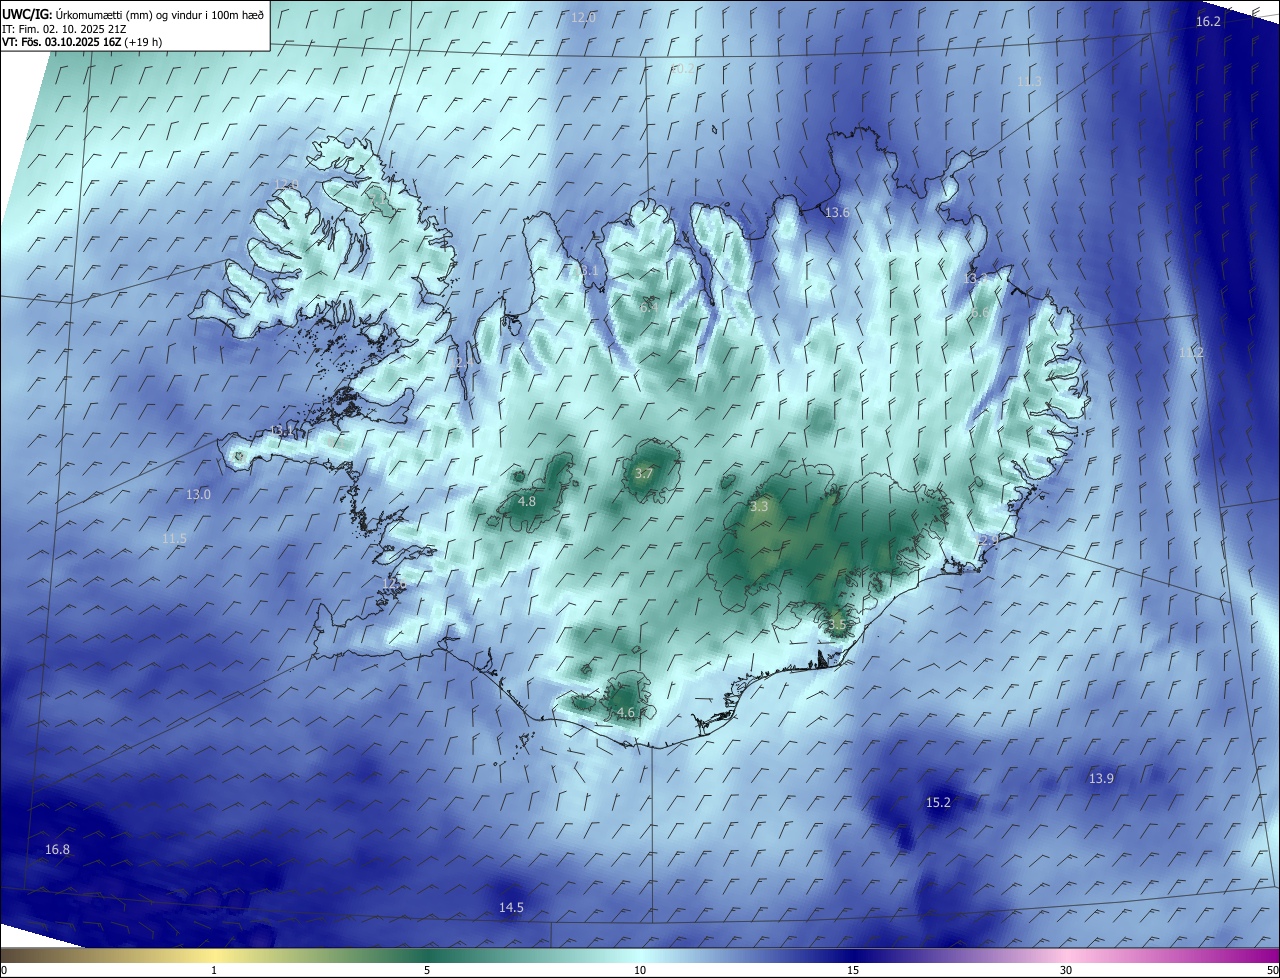The height and width of the screenshot is (978, 1280).
Task: Click the 3.7 value on the glacier
Action: pos(643,473)
